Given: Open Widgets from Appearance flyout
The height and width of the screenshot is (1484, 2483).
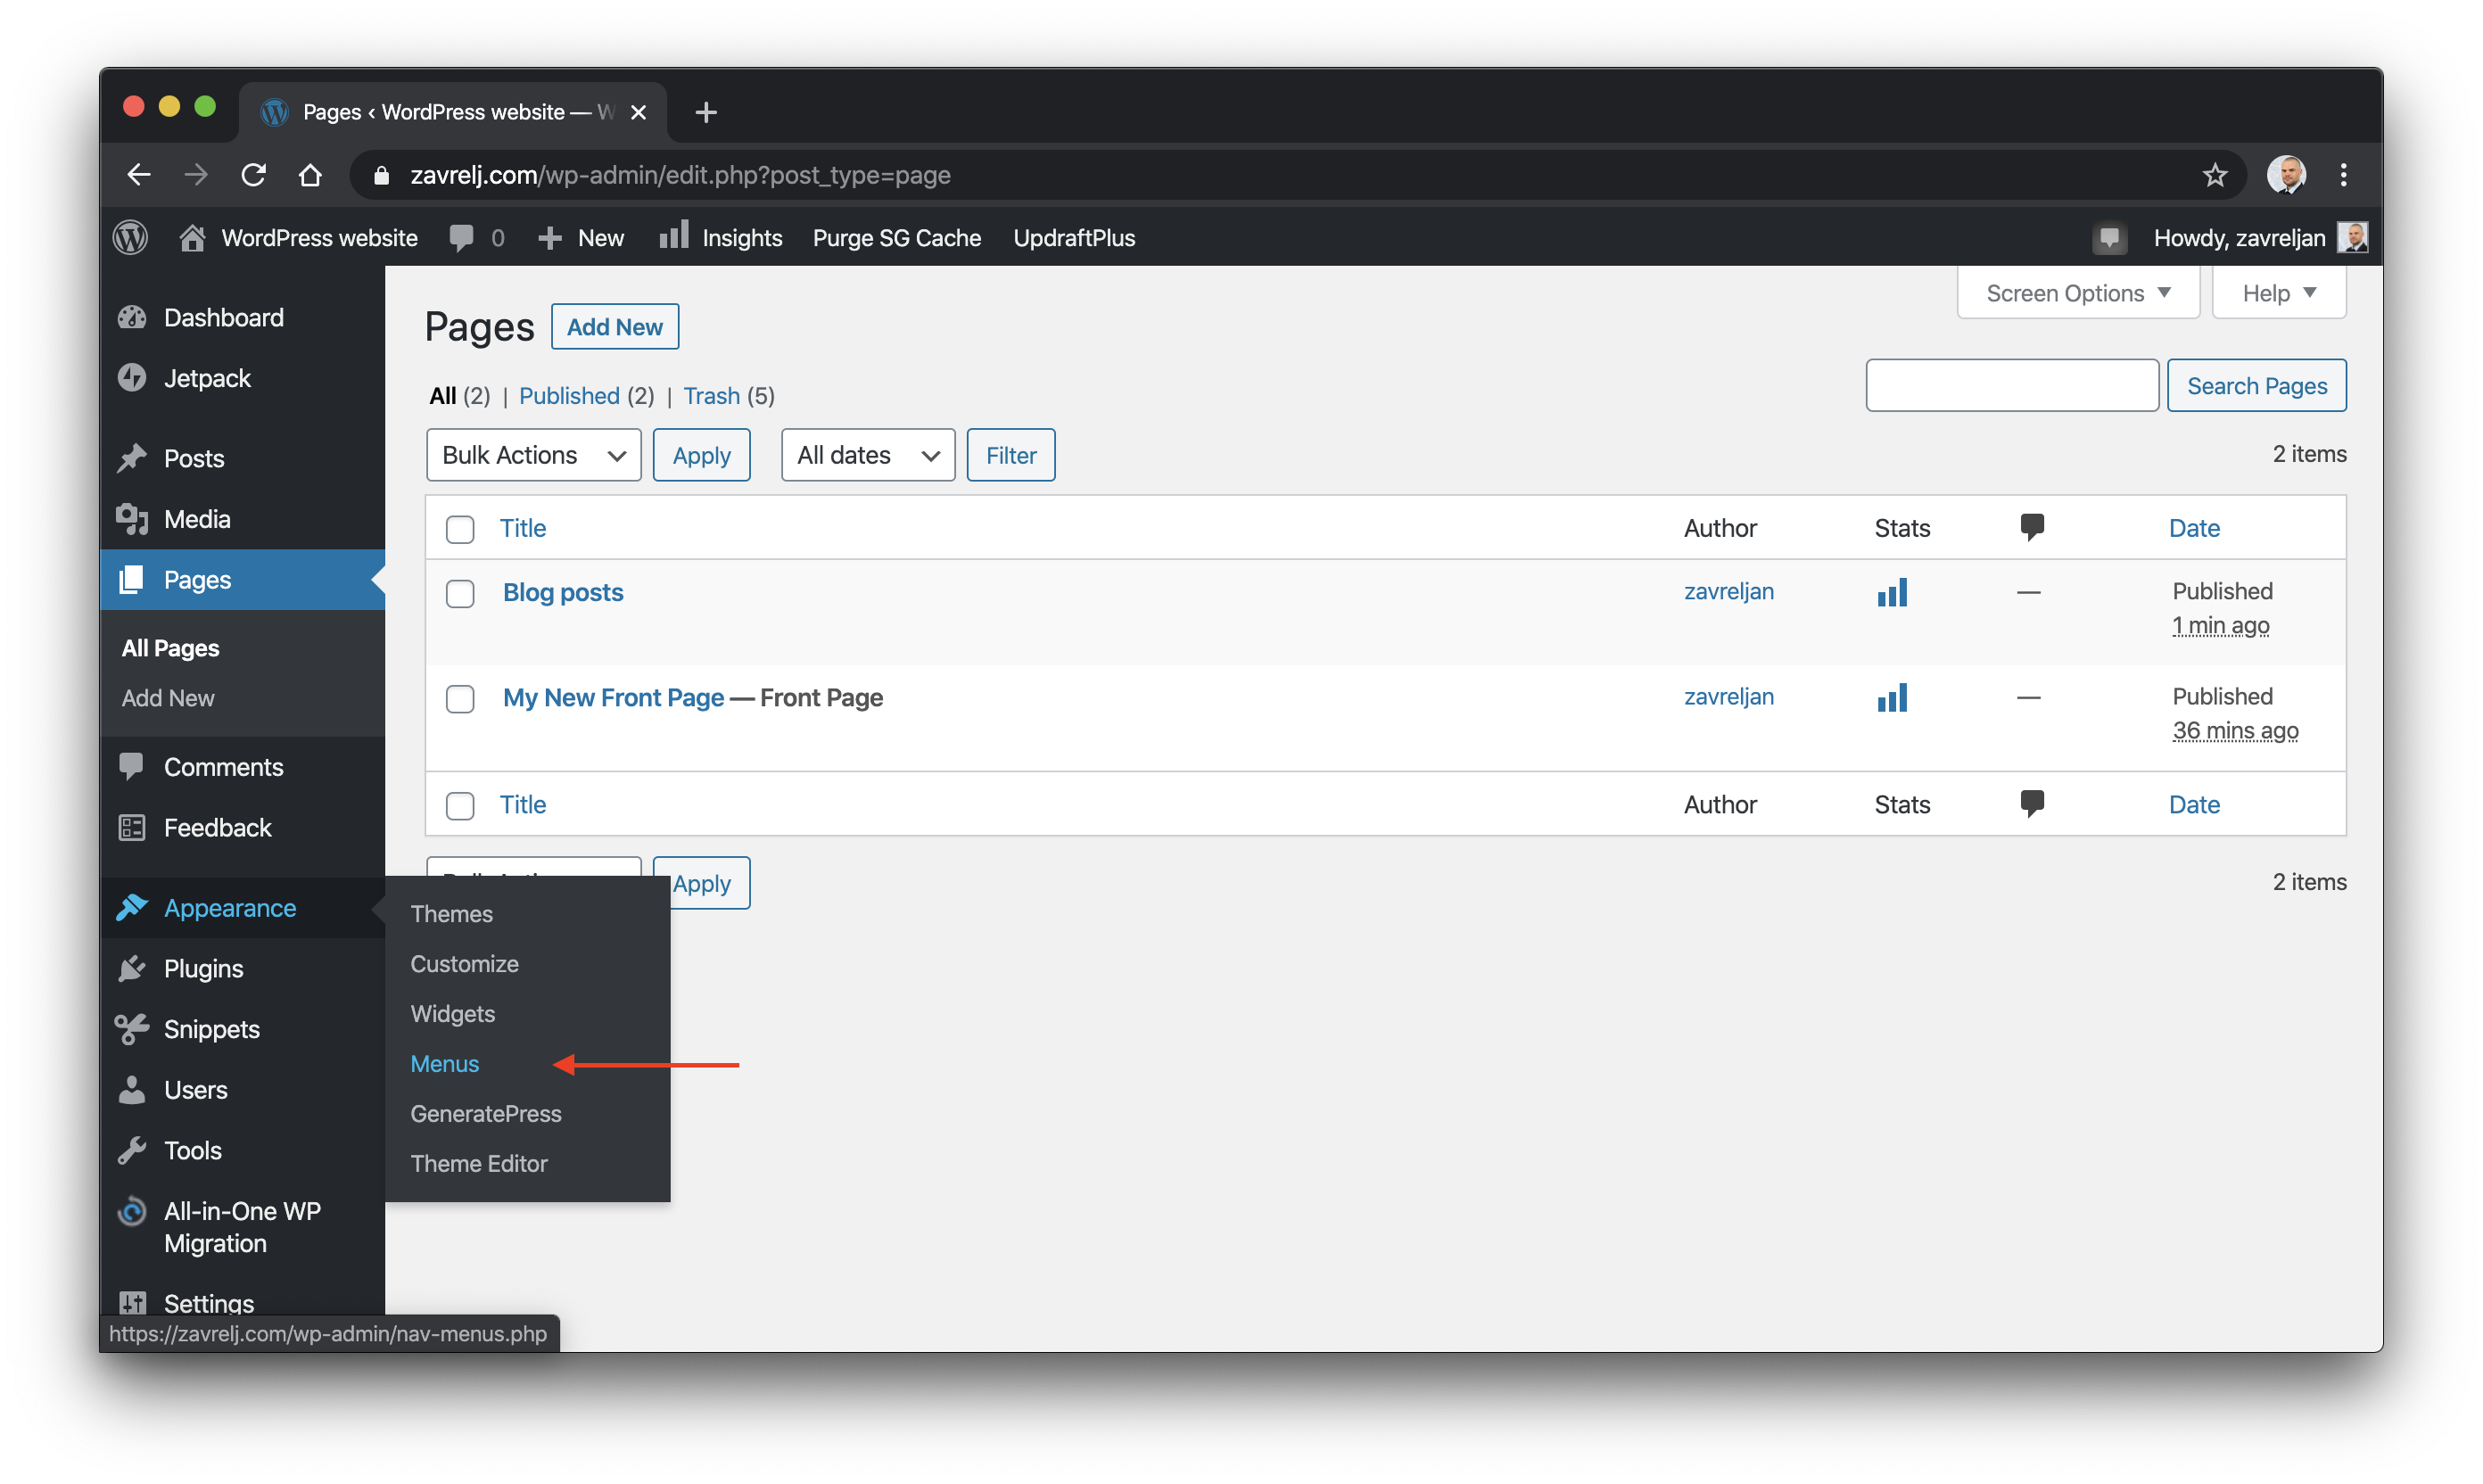Looking at the screenshot, I should pyautogui.click(x=452, y=1014).
